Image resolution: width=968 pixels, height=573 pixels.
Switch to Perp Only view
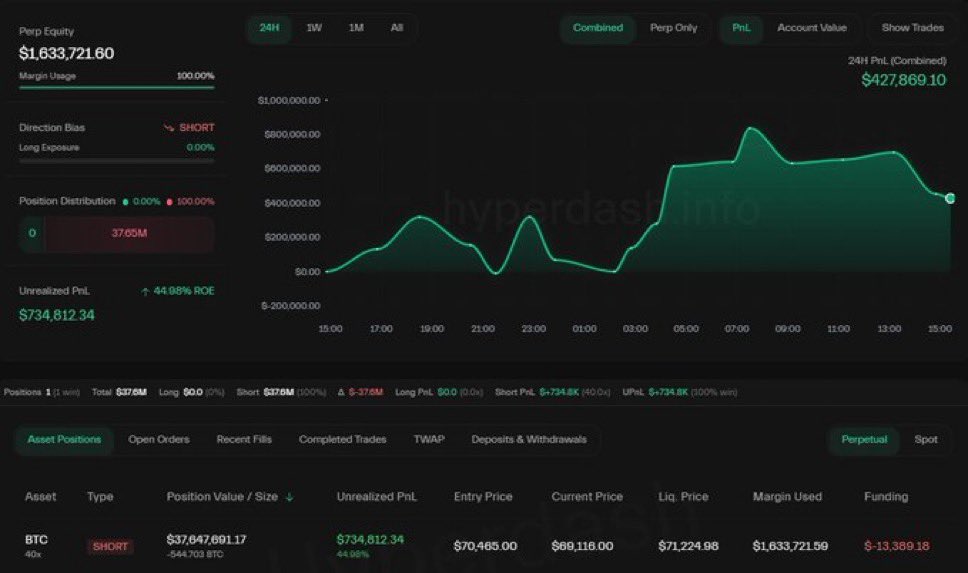(674, 28)
